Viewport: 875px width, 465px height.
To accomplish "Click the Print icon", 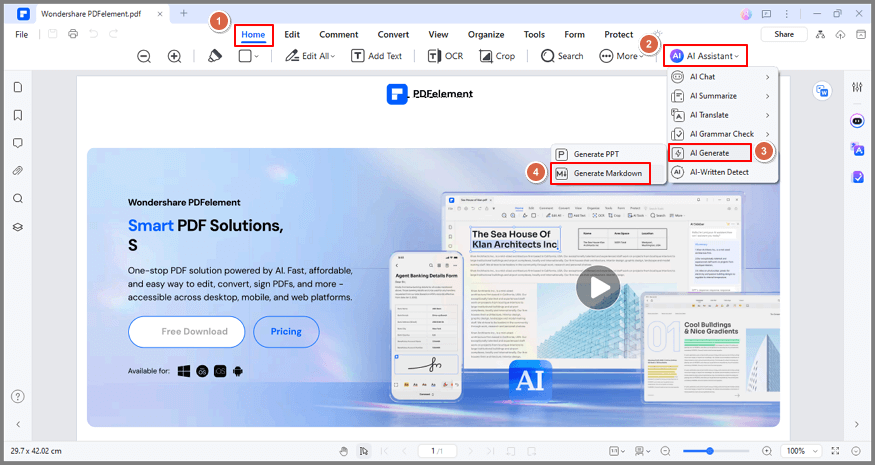I will (x=73, y=34).
